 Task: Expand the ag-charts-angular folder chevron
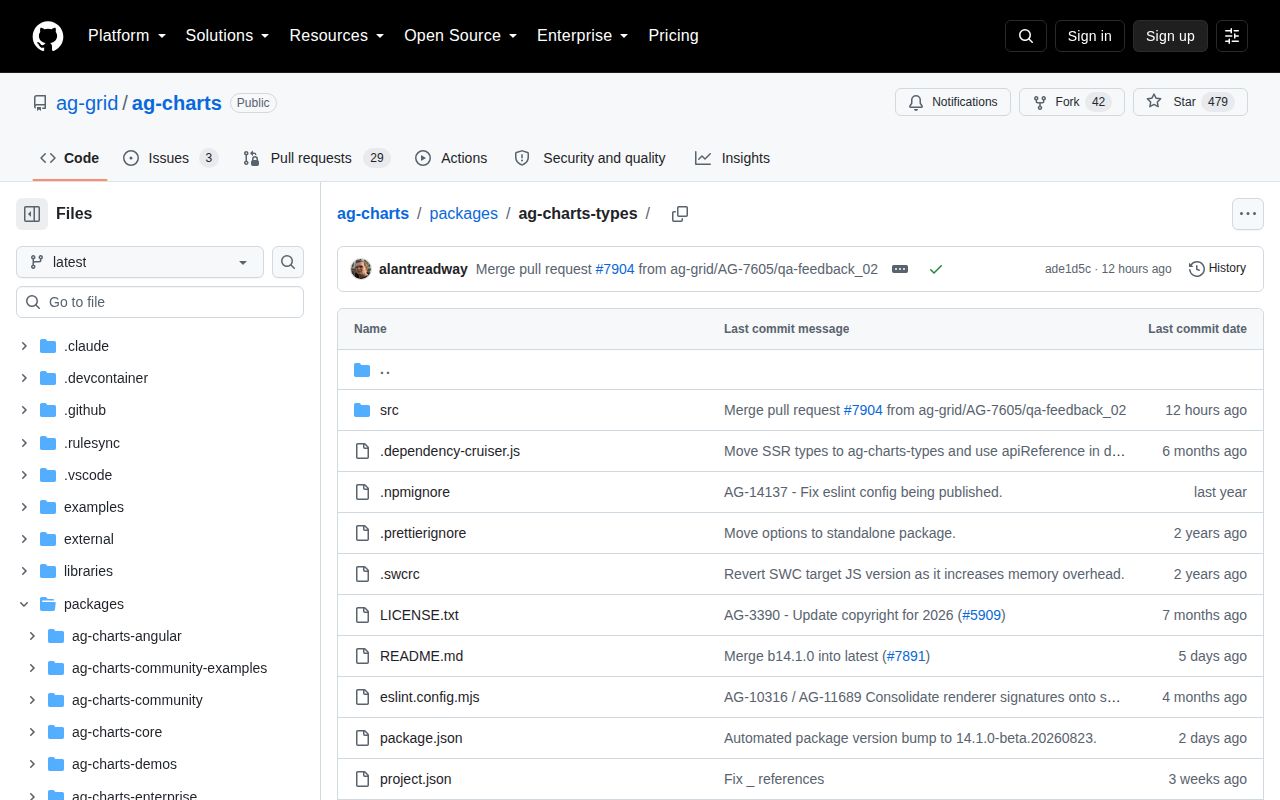point(32,636)
